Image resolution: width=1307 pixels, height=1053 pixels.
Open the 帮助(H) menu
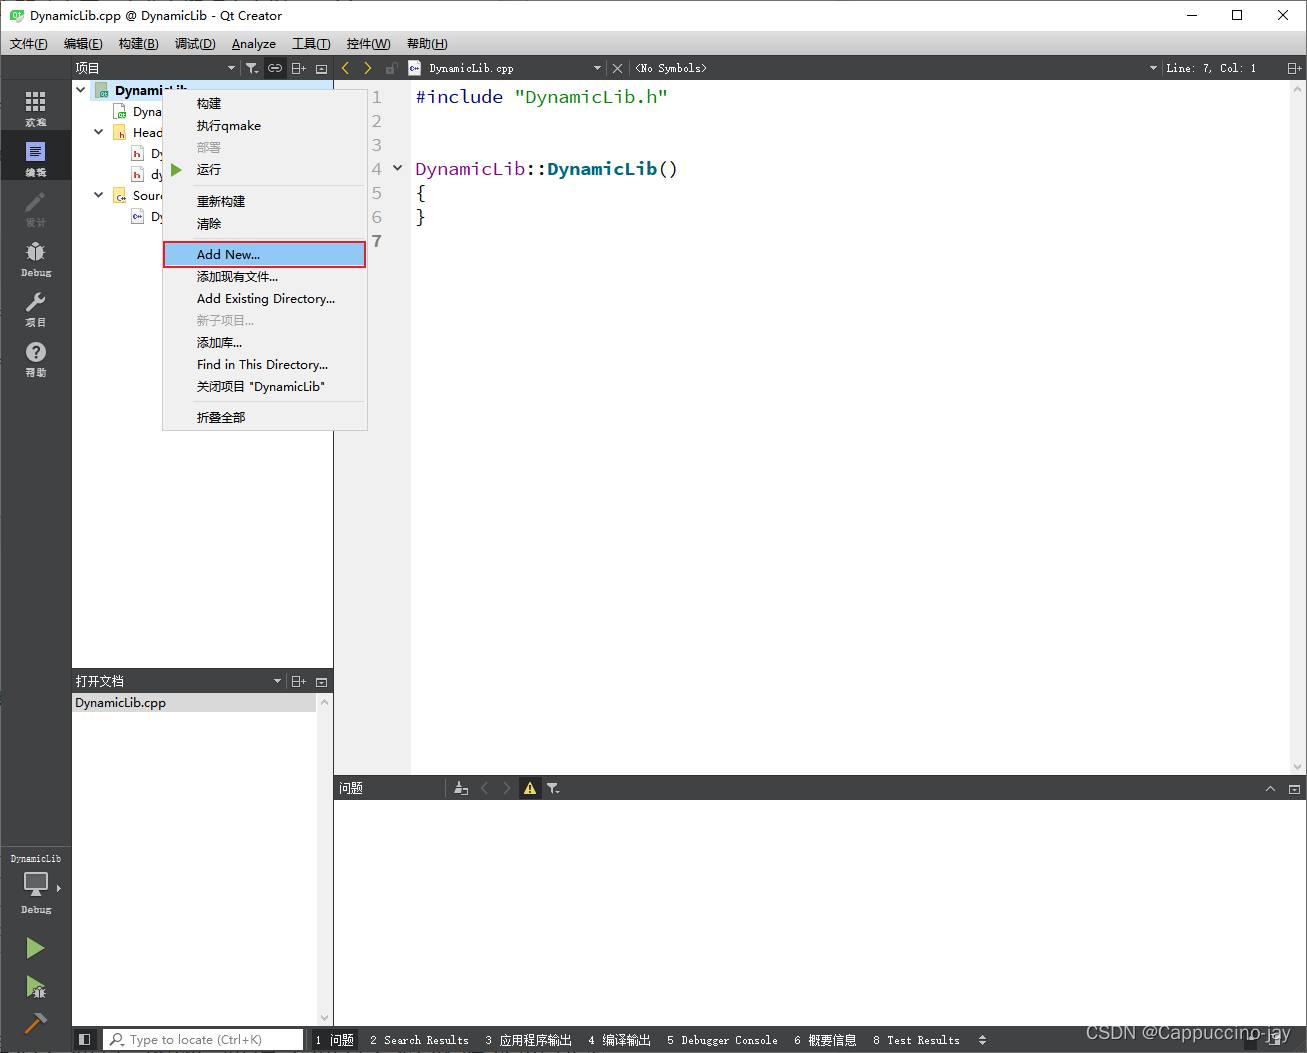tap(427, 43)
